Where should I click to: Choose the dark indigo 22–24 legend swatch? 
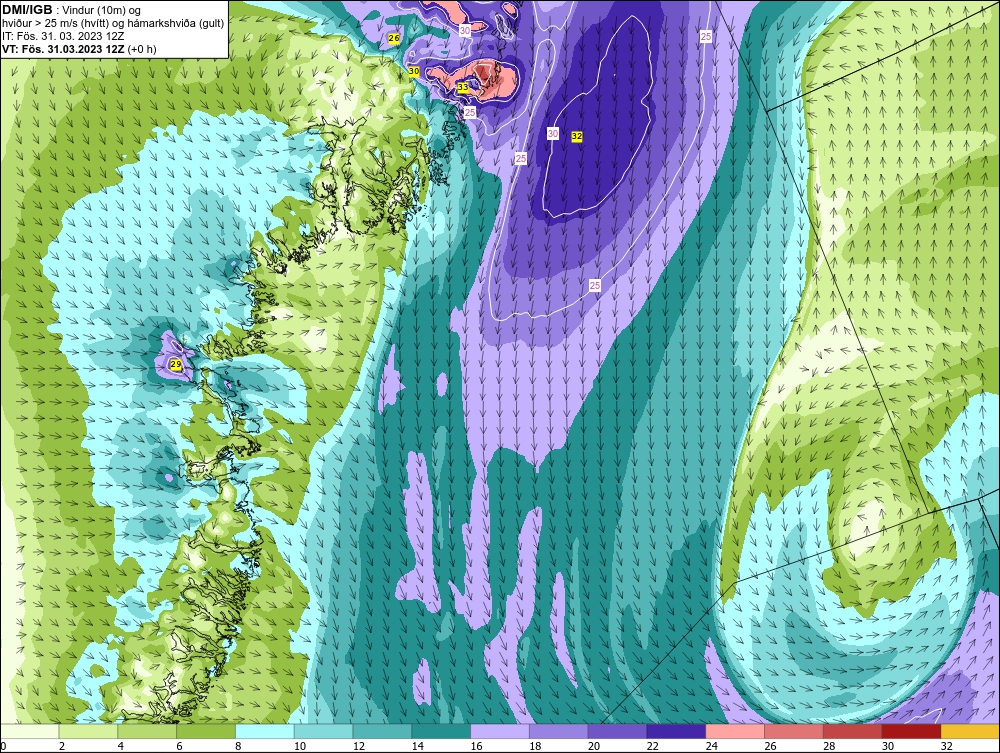[x=676, y=731]
